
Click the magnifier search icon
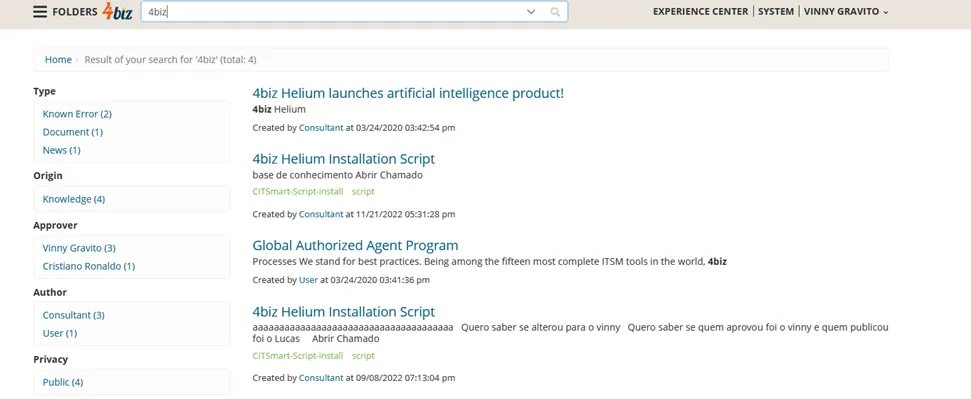pos(555,12)
